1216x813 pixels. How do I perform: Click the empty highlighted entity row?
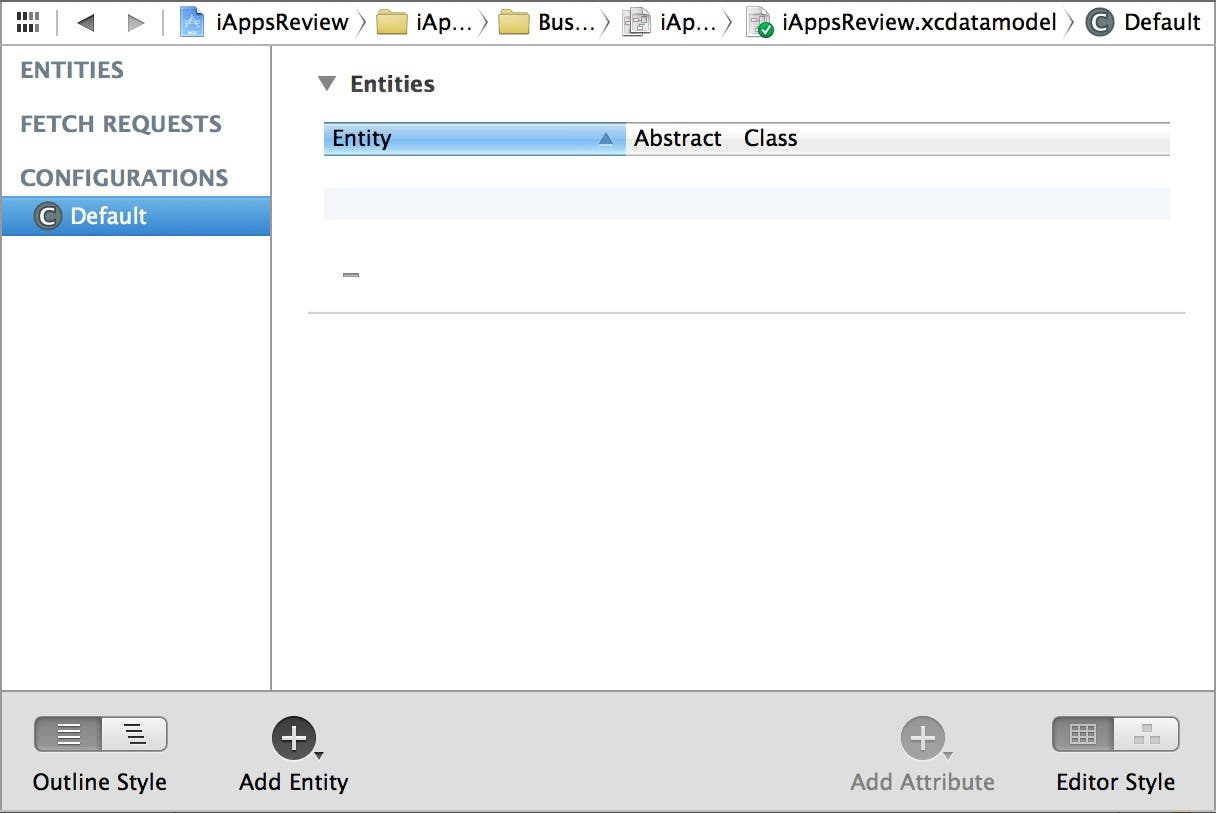746,204
